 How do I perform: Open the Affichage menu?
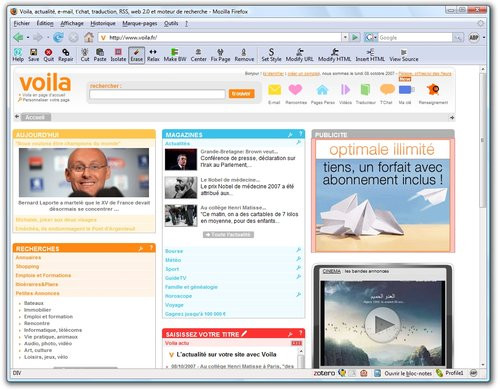coord(72,24)
